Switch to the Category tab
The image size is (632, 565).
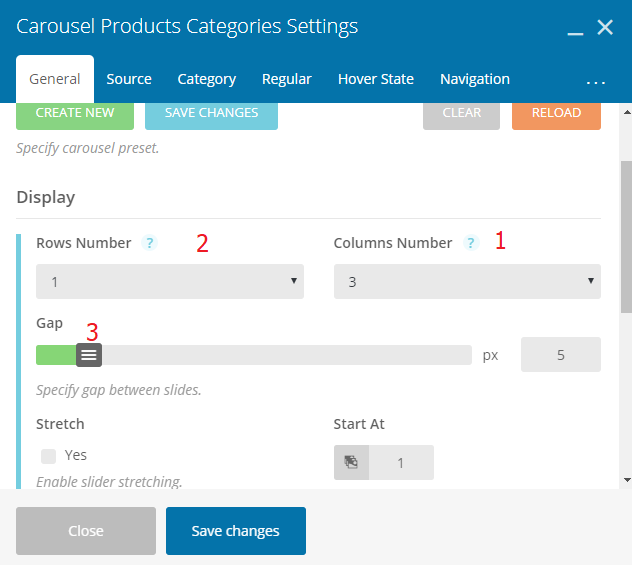click(x=207, y=79)
